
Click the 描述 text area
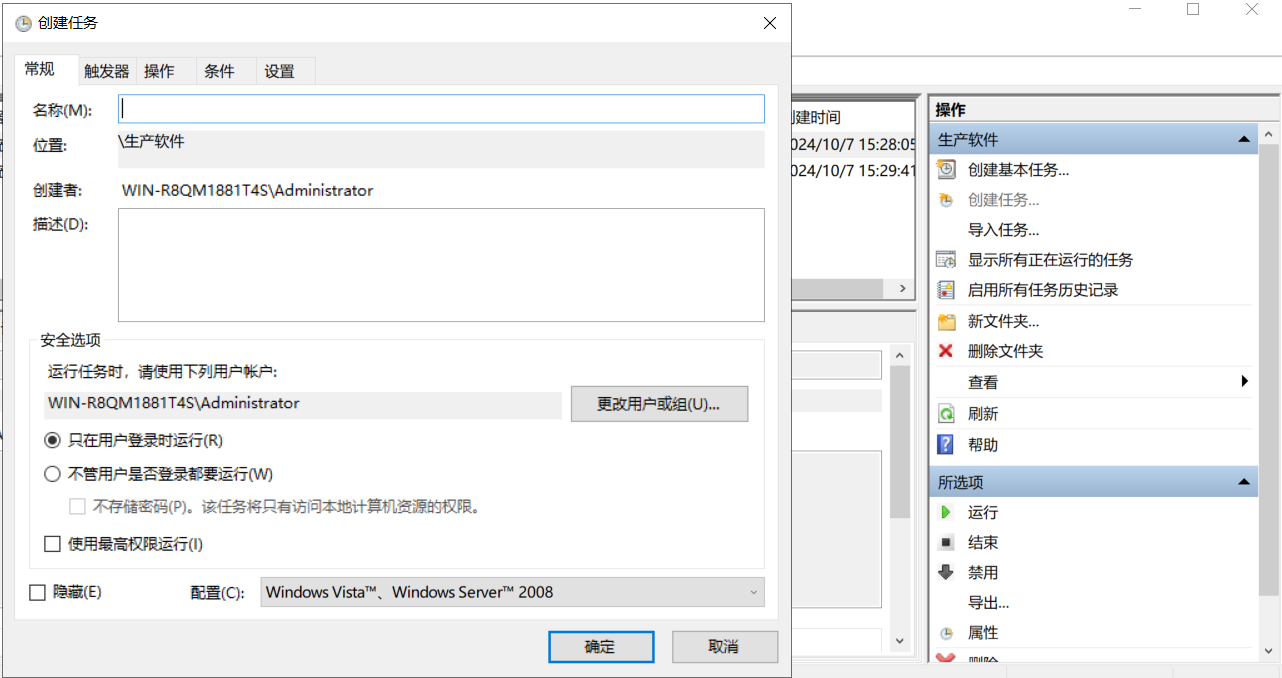coord(441,265)
